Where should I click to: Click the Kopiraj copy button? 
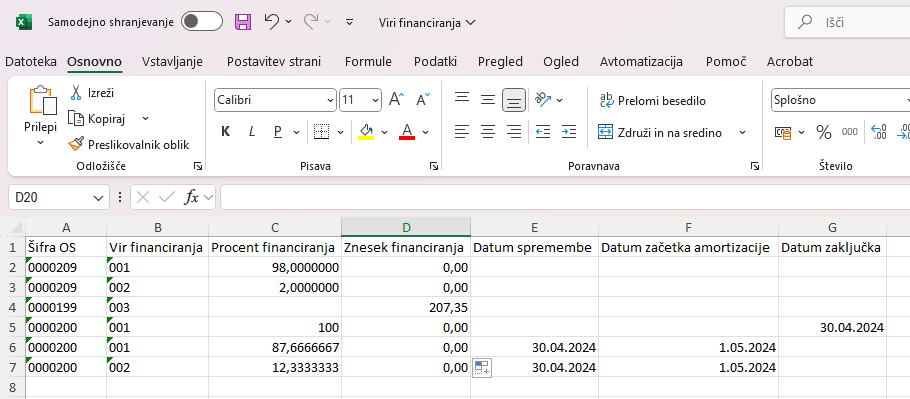pos(98,119)
